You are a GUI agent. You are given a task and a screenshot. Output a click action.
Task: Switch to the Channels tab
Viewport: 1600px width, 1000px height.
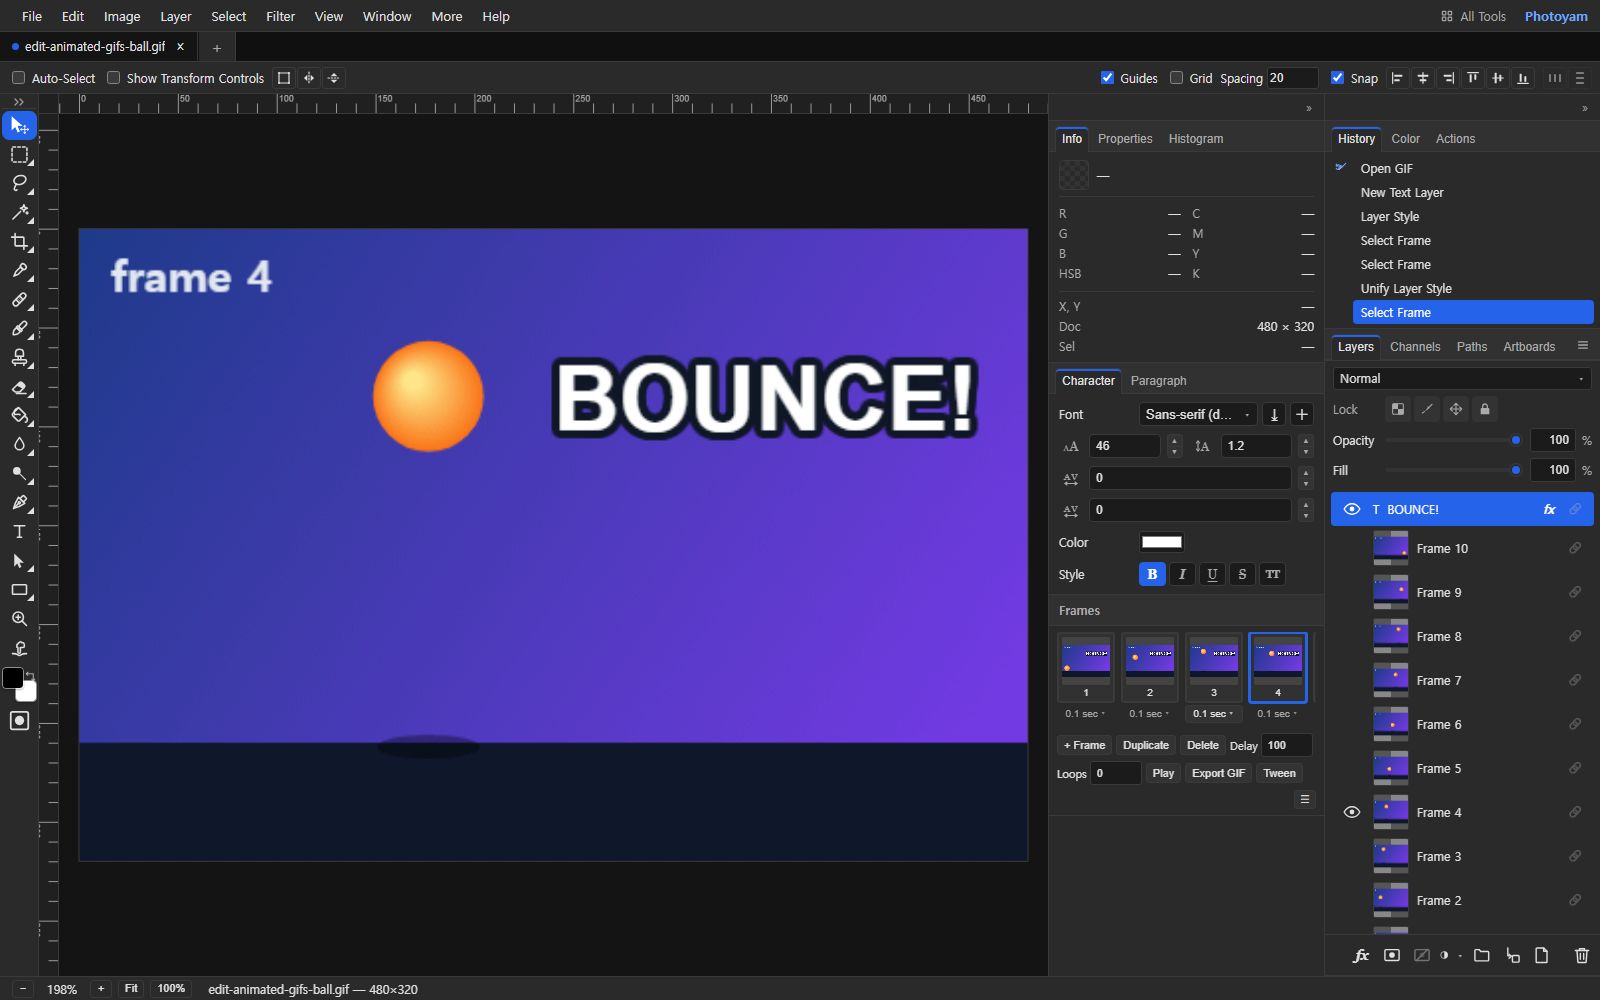click(x=1415, y=347)
